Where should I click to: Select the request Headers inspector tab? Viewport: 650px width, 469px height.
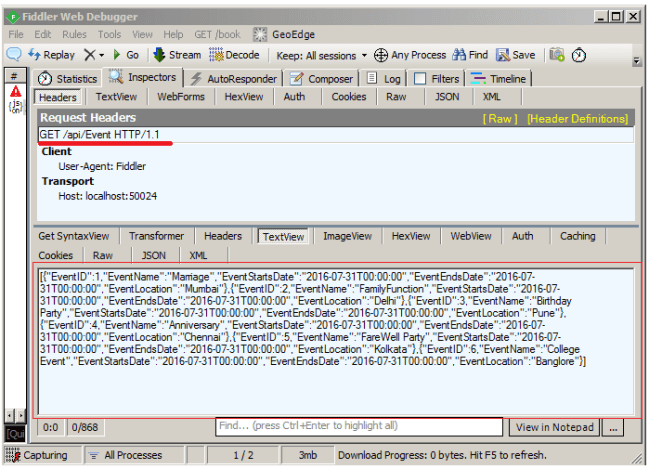pyautogui.click(x=58, y=97)
